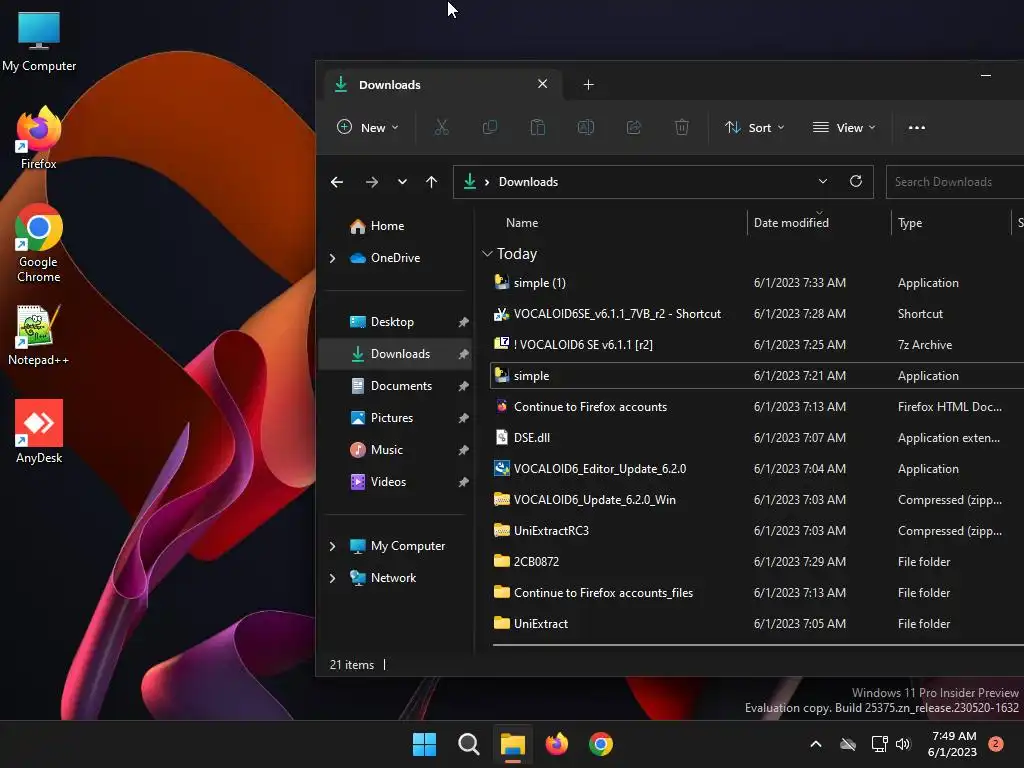Select My Computer desktop icon
The image size is (1024, 768).
(39, 42)
